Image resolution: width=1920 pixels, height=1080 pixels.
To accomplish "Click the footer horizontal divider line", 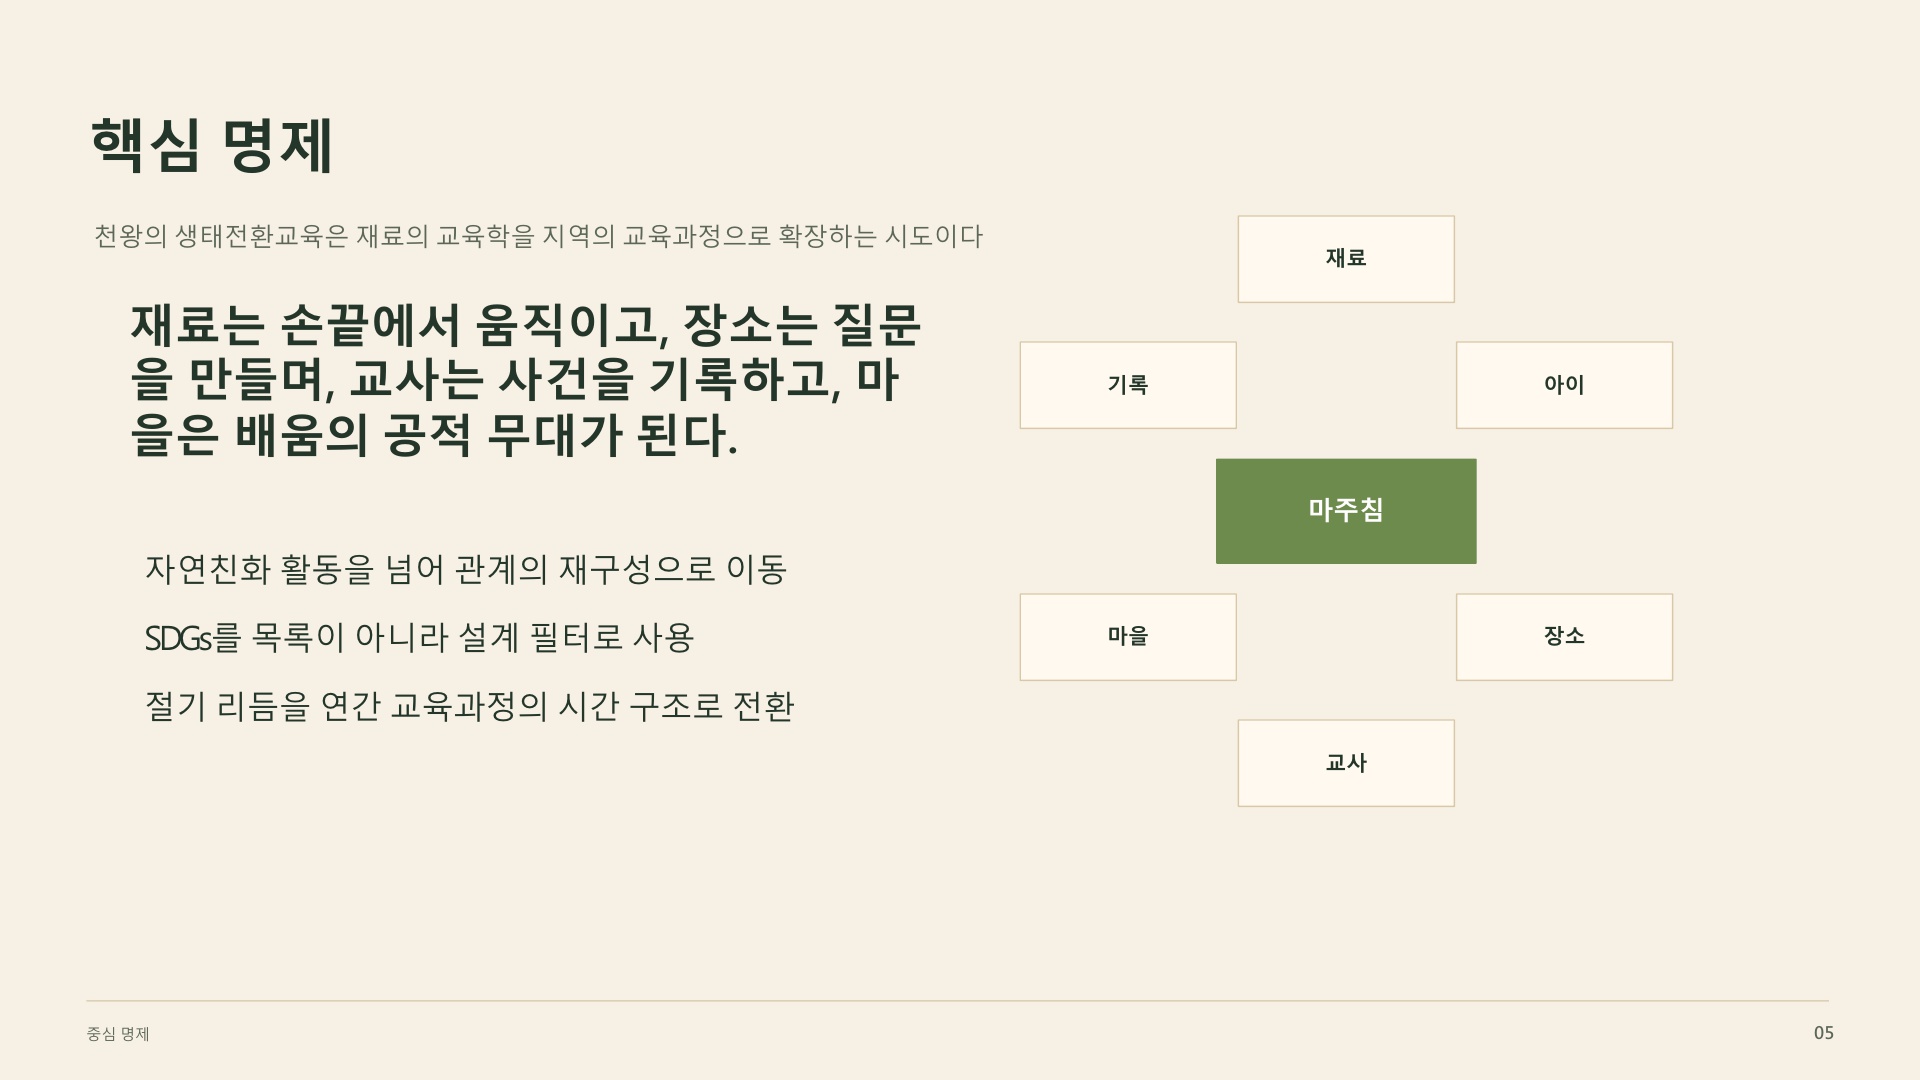I will click(957, 1000).
